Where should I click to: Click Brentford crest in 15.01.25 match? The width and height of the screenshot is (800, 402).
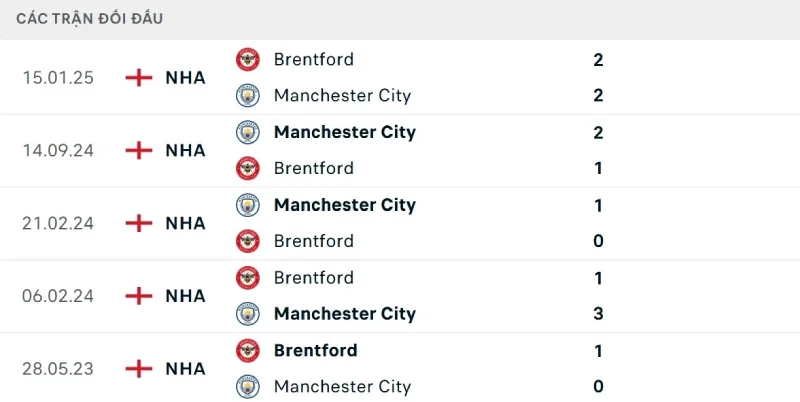pyautogui.click(x=247, y=59)
